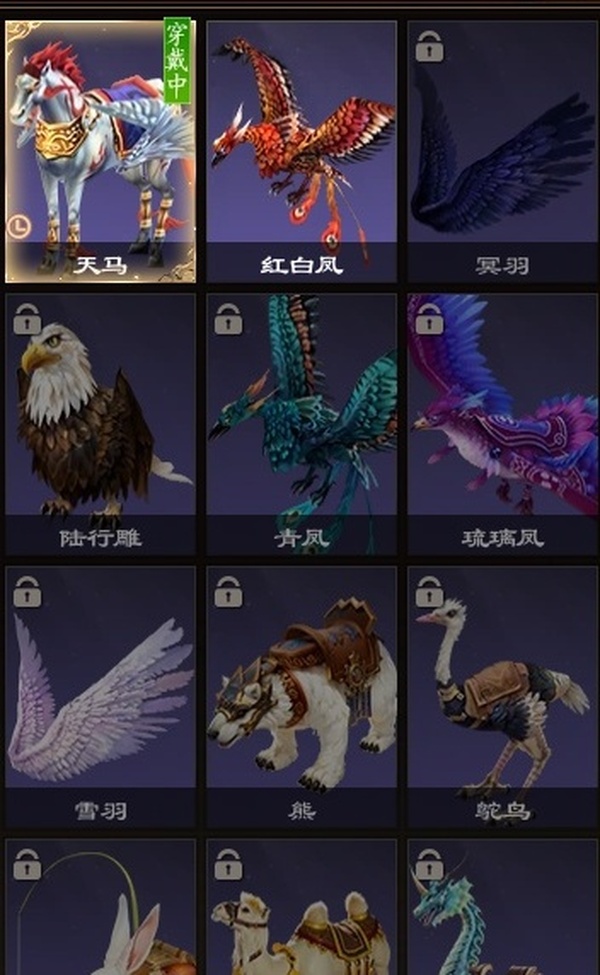Click the lock icon on 鸵鸟 ostrich card

429,591
